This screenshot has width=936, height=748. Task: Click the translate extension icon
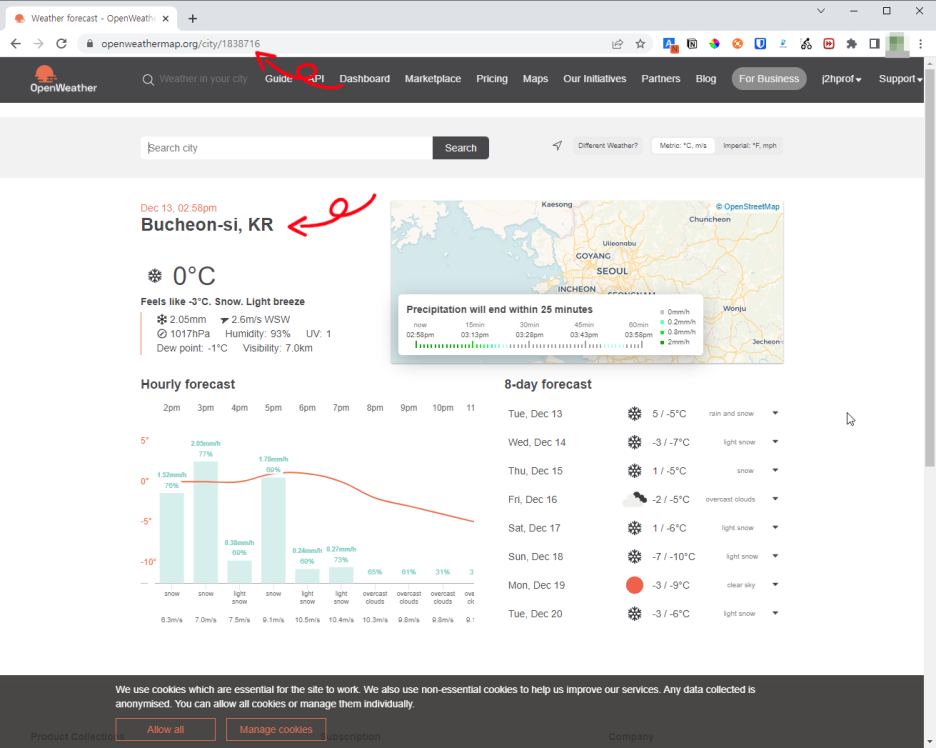pyautogui.click(x=670, y=44)
